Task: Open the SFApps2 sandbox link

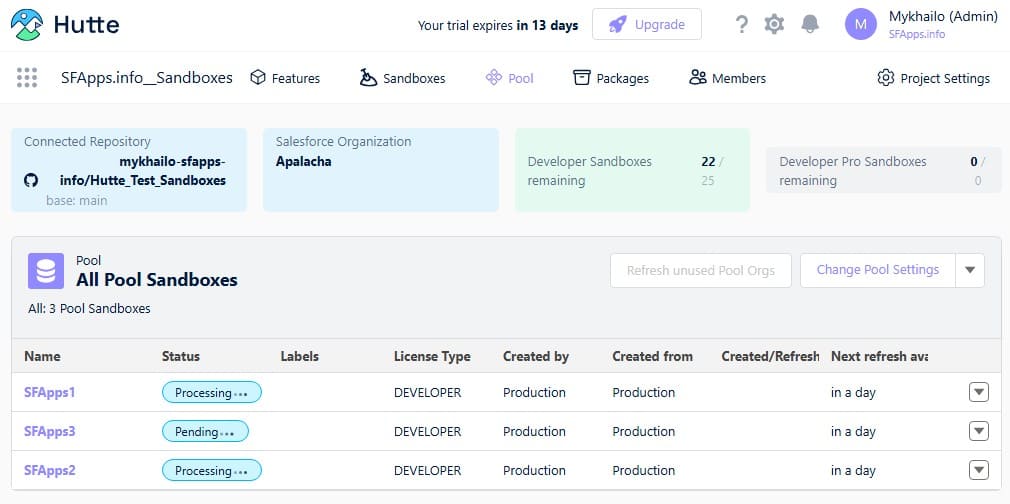Action: 50,470
